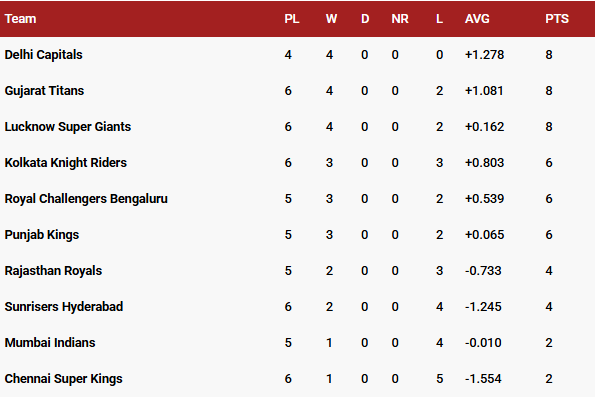Click the PTS column header
Image resolution: width=595 pixels, height=400 pixels.
pyautogui.click(x=557, y=19)
